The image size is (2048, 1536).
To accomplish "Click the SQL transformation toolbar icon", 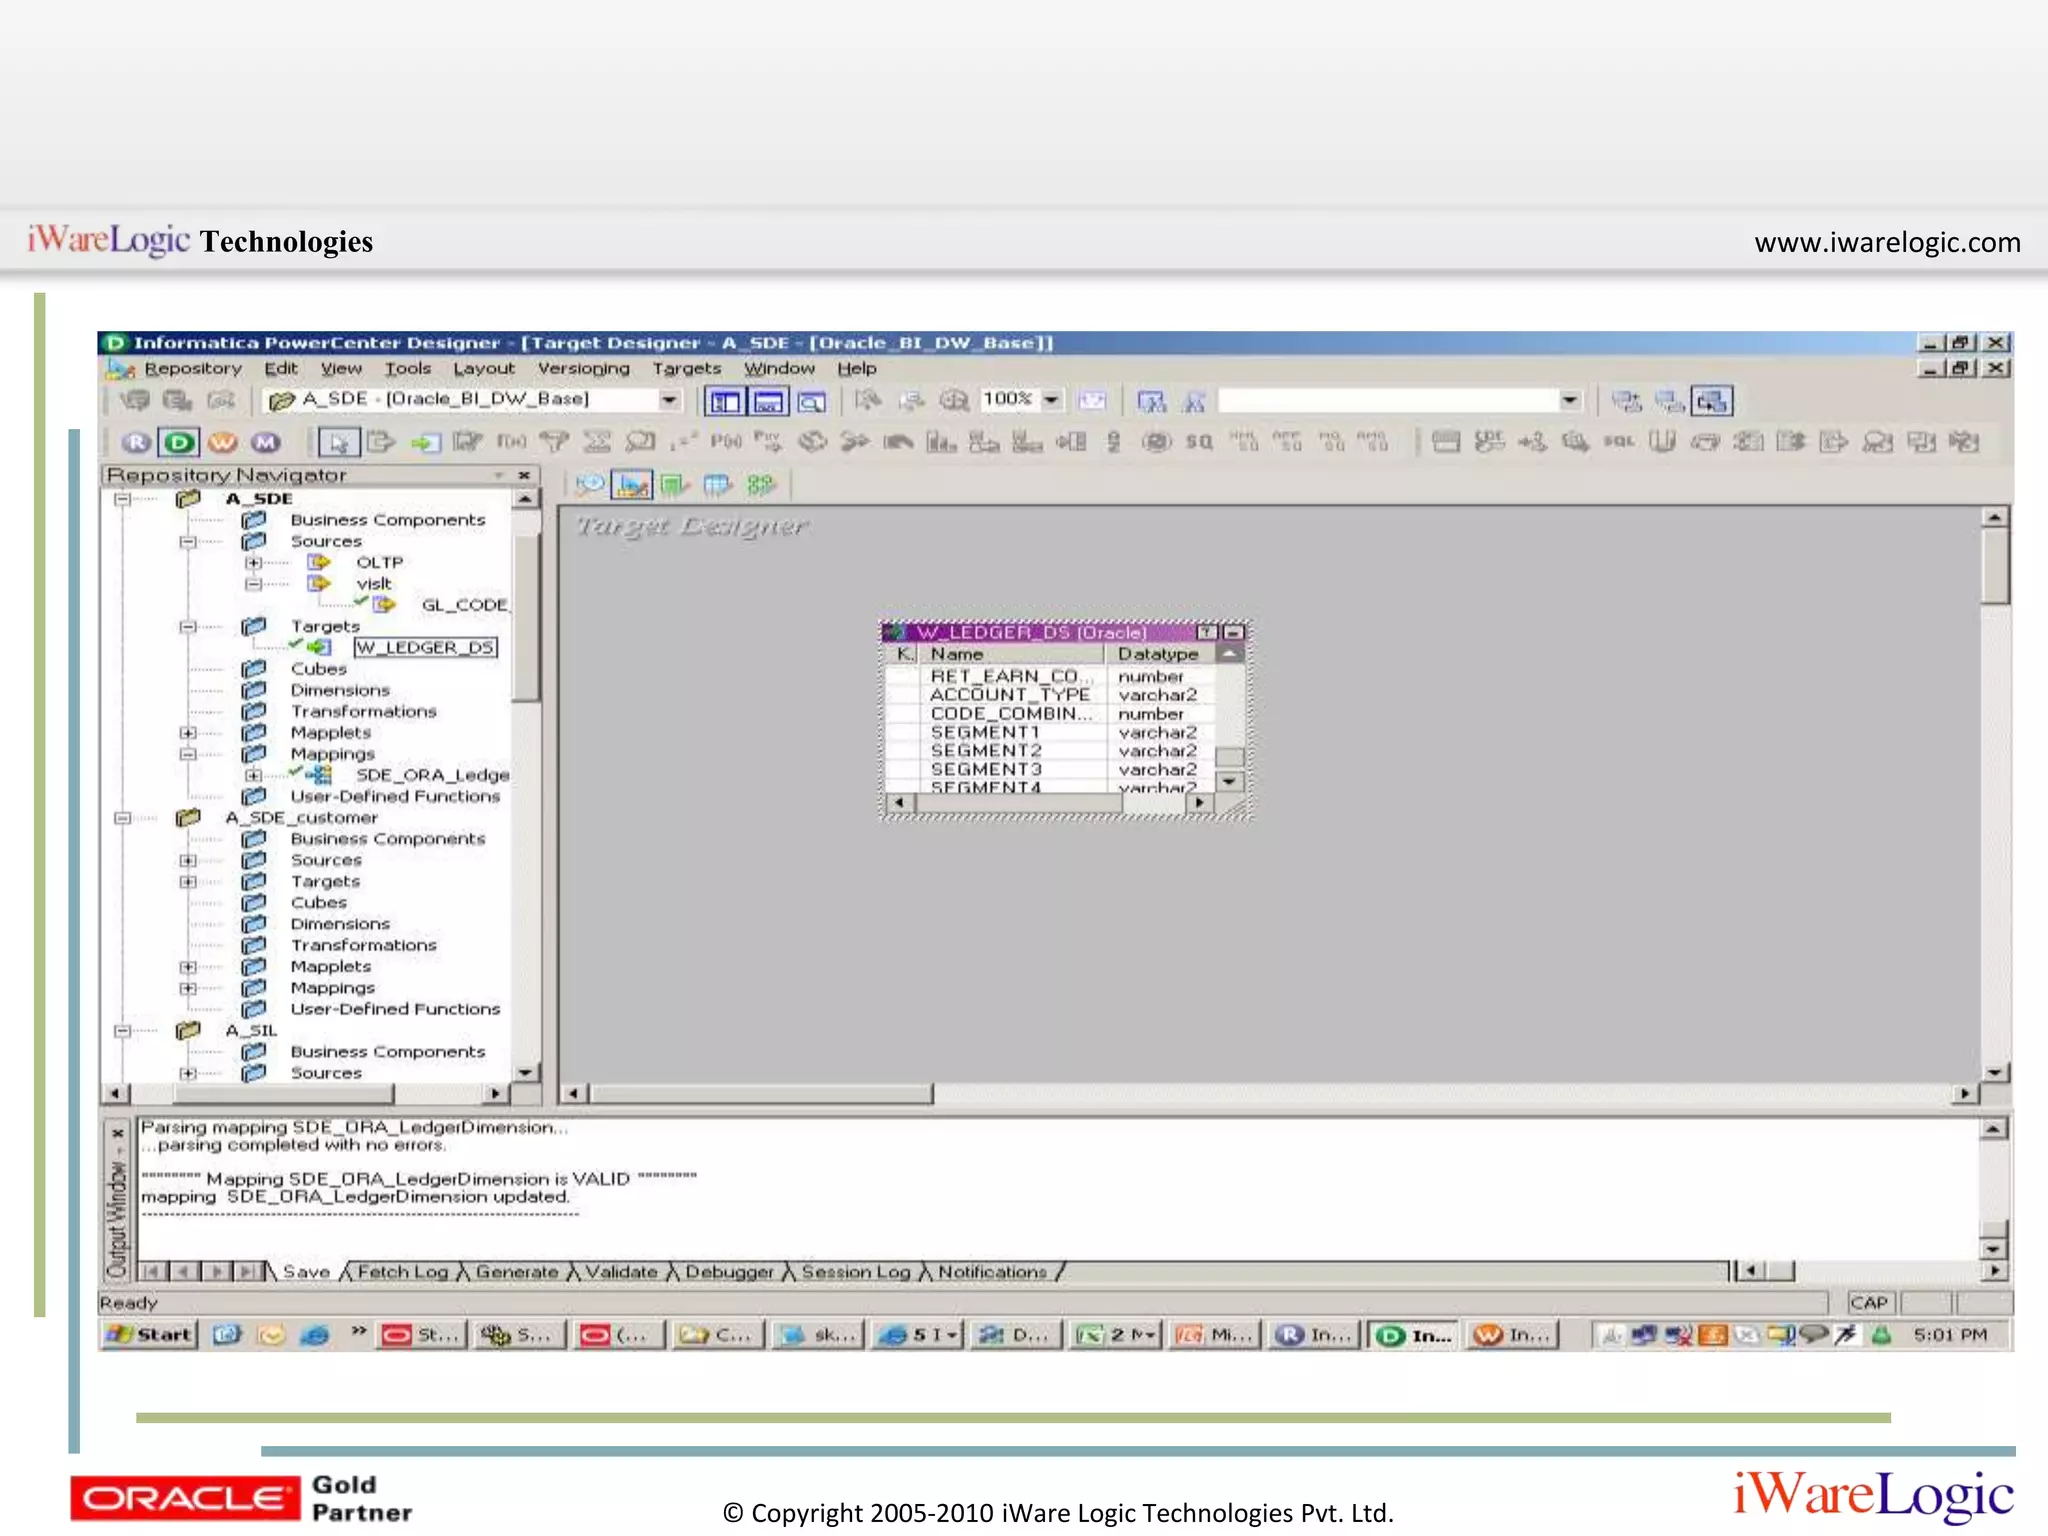I will click(x=1618, y=442).
